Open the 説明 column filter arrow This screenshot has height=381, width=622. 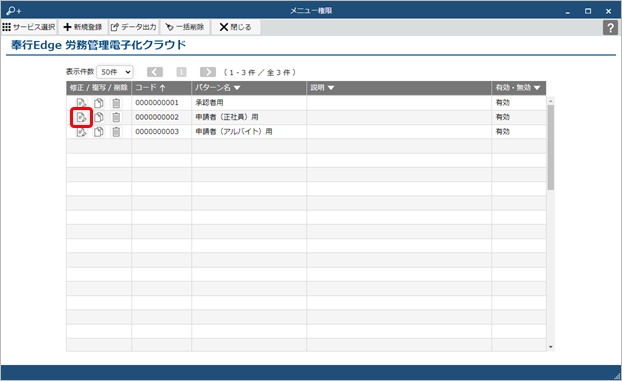tap(331, 88)
